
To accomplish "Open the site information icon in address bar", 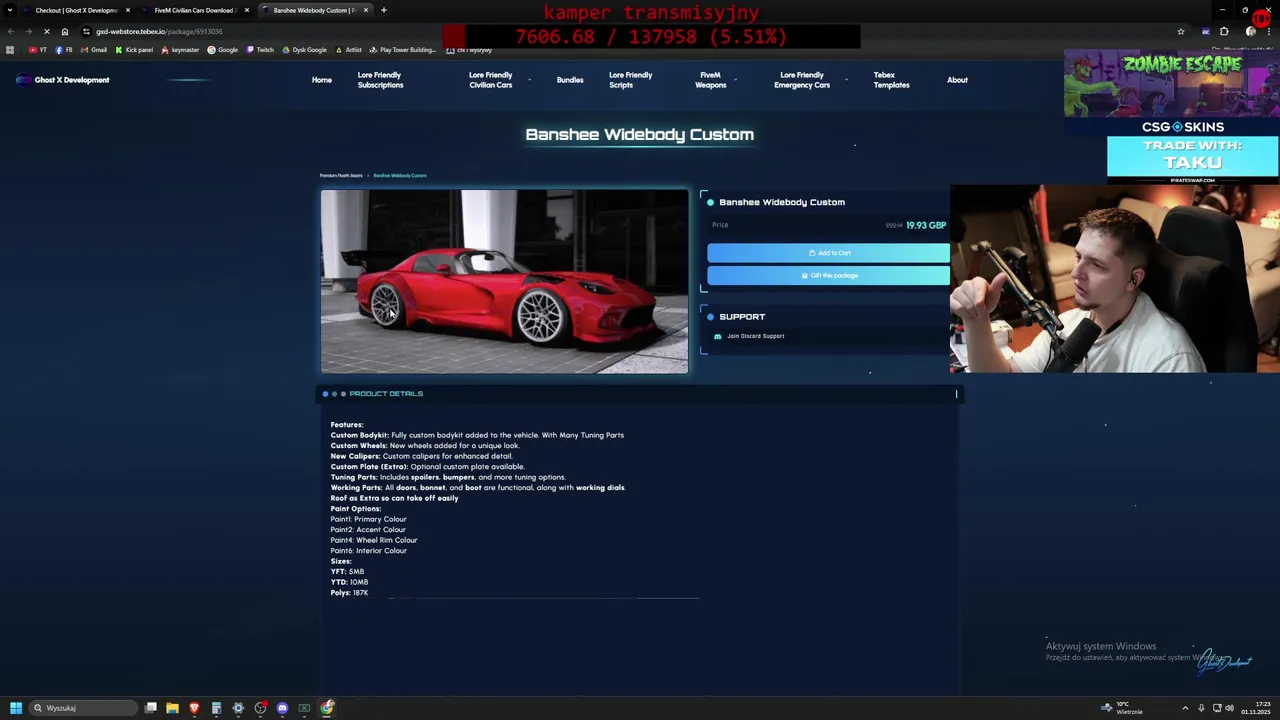I will pos(86,31).
